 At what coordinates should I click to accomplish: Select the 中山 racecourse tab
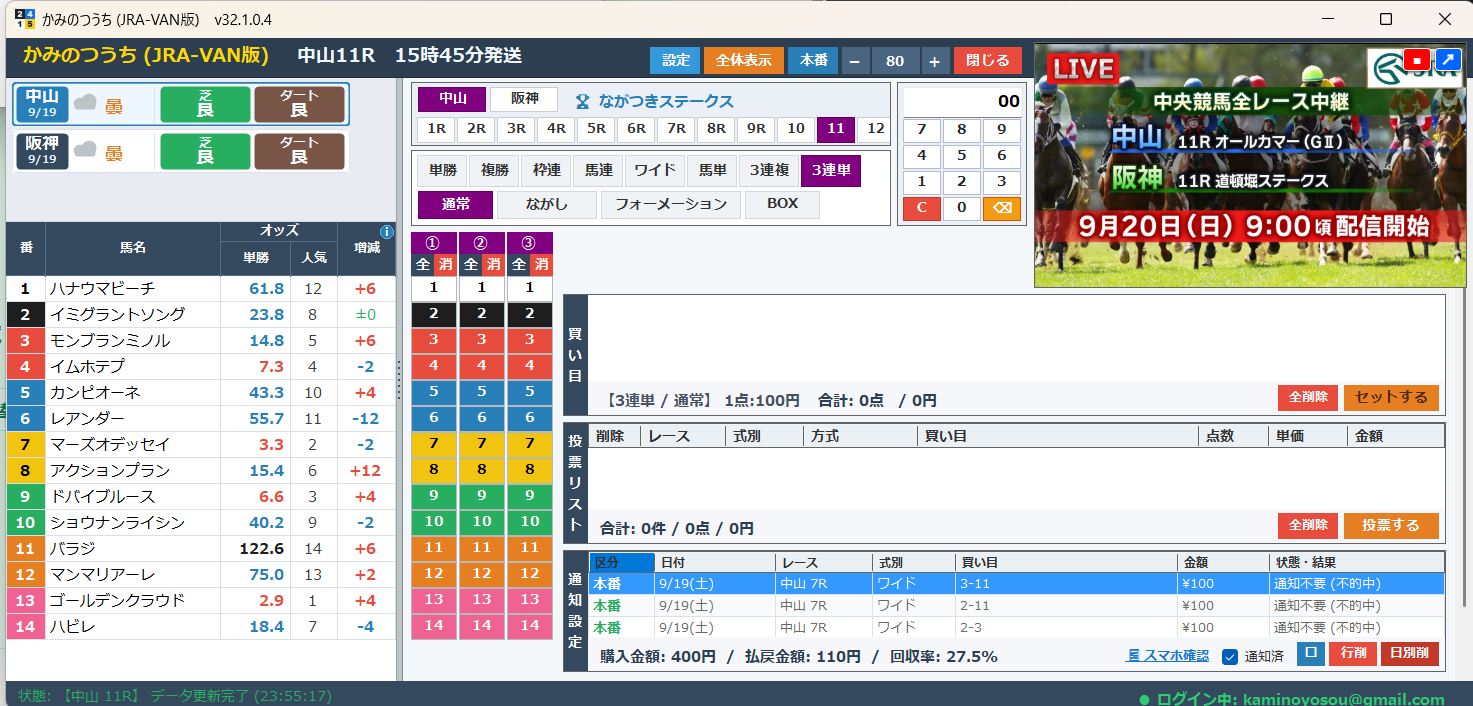point(452,100)
